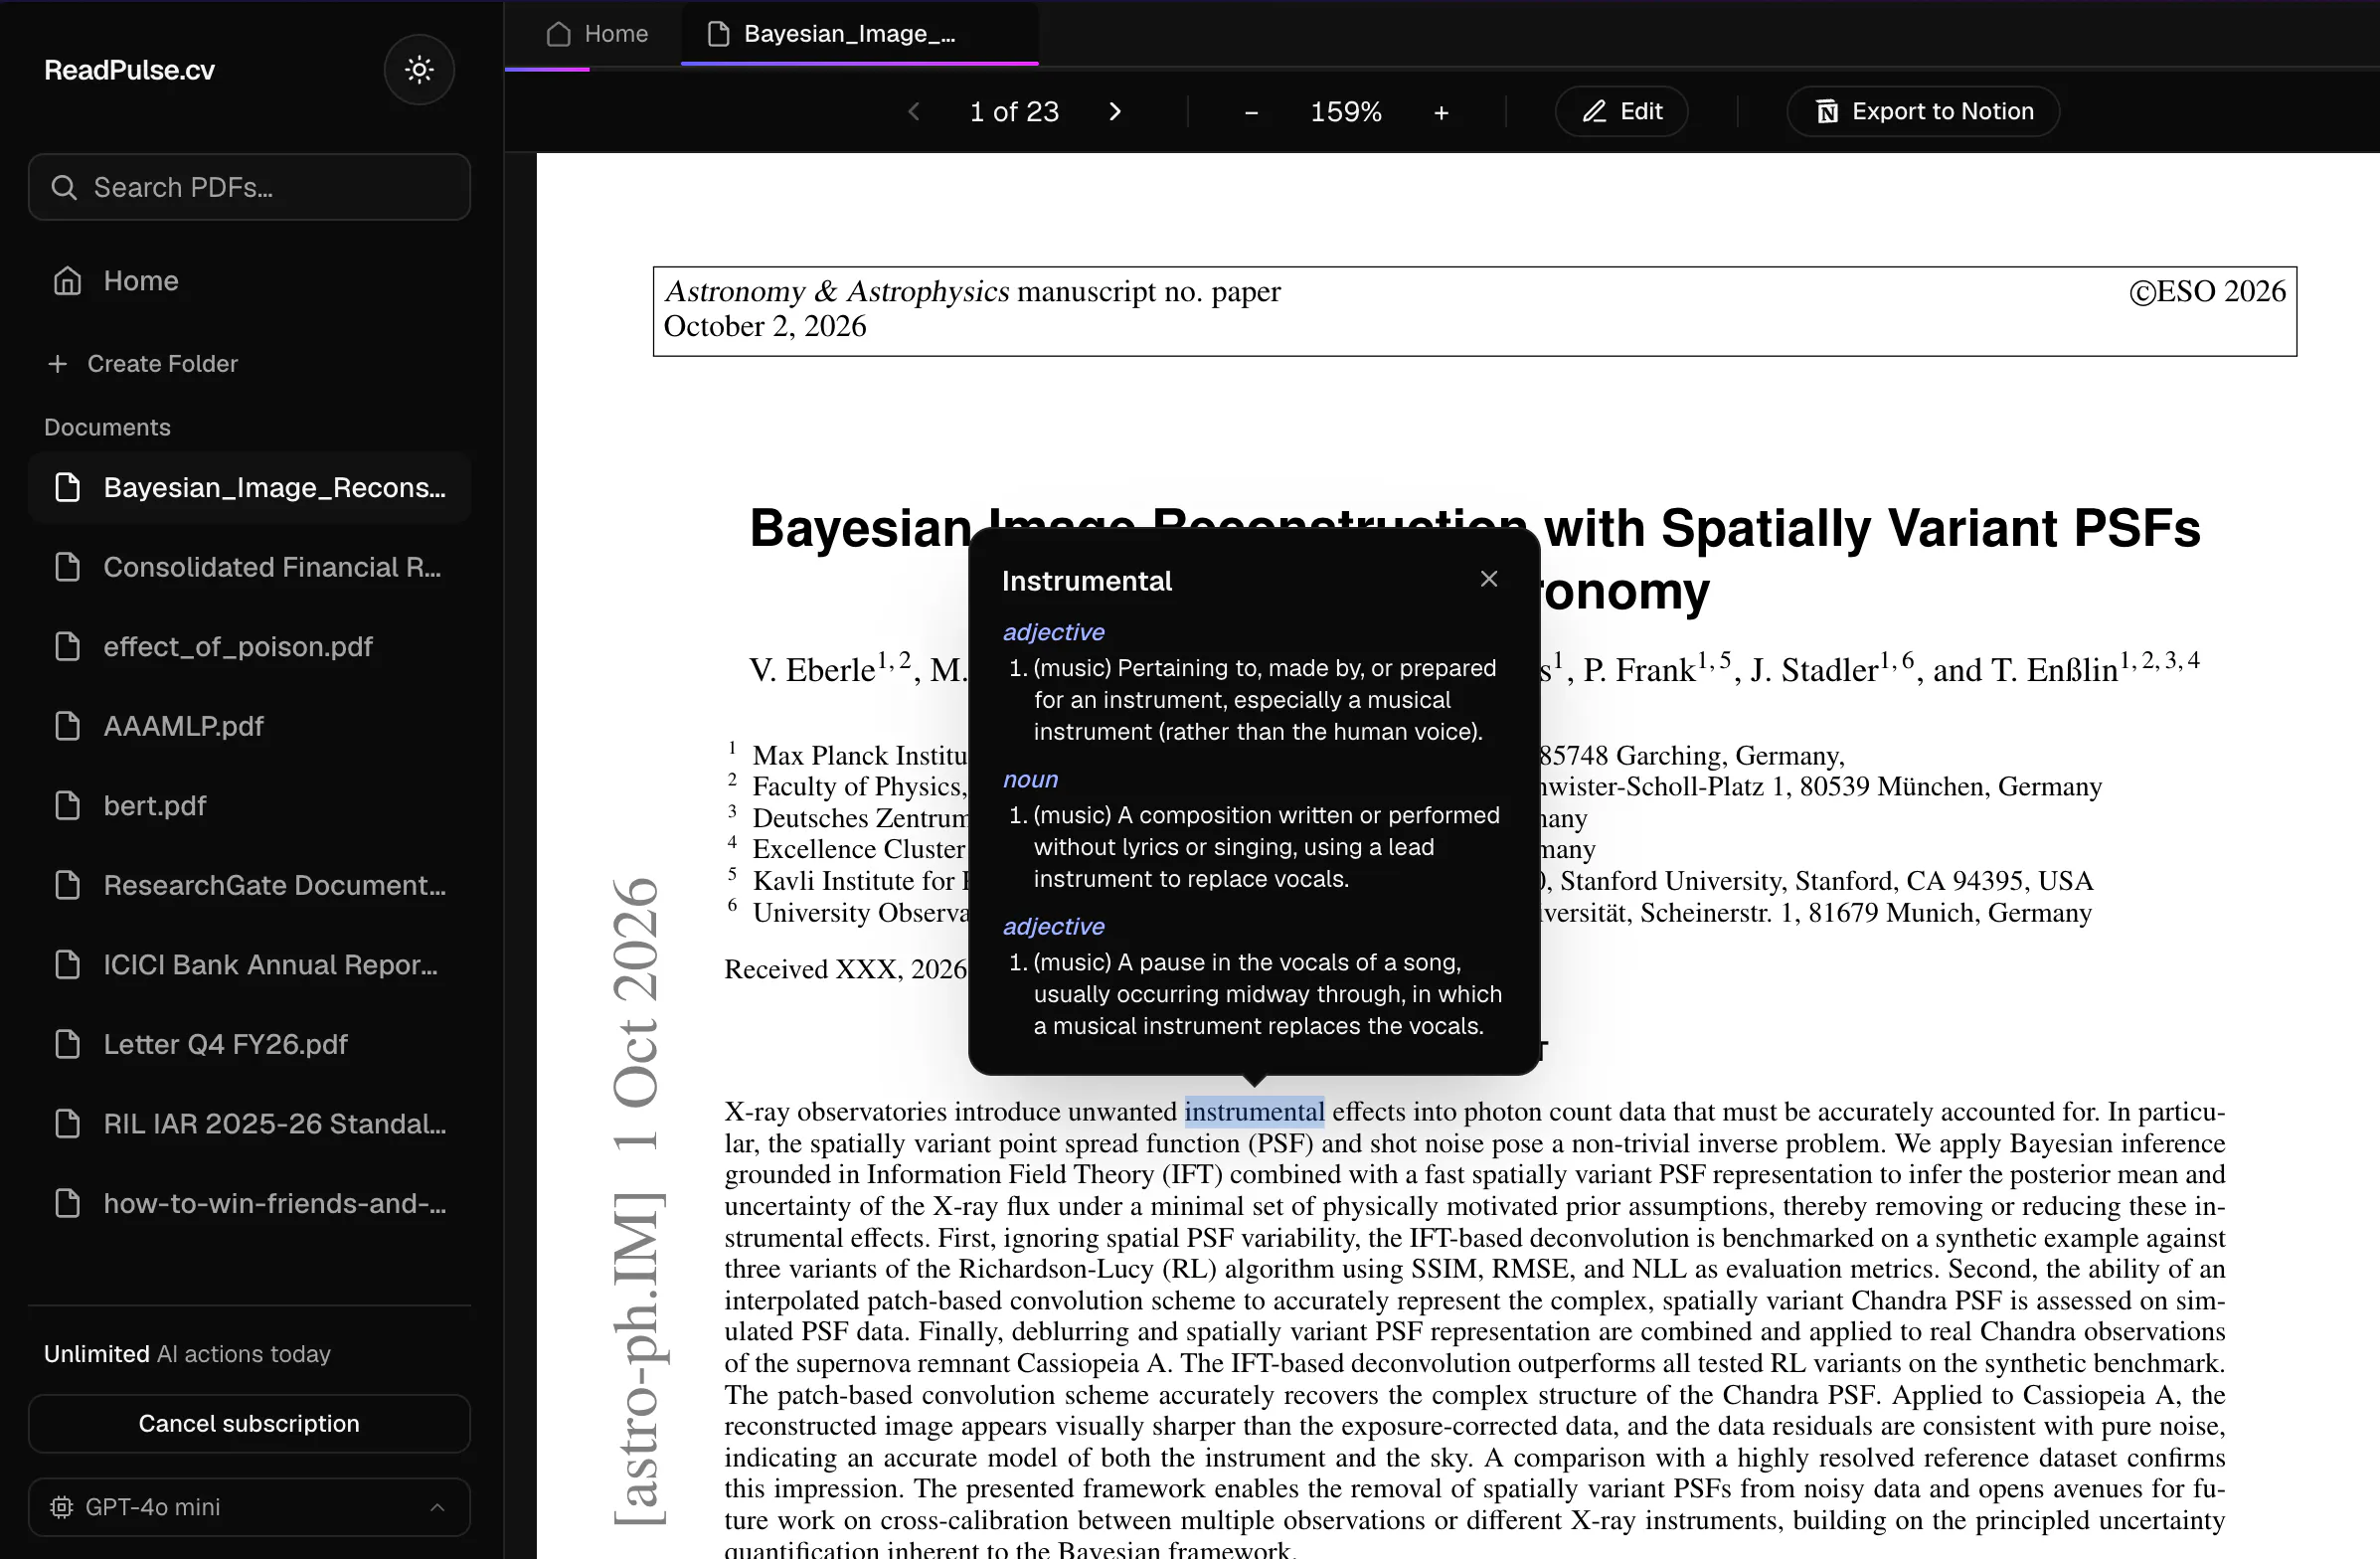
Task: Toggle light/dark theme sun icon
Action: click(419, 70)
